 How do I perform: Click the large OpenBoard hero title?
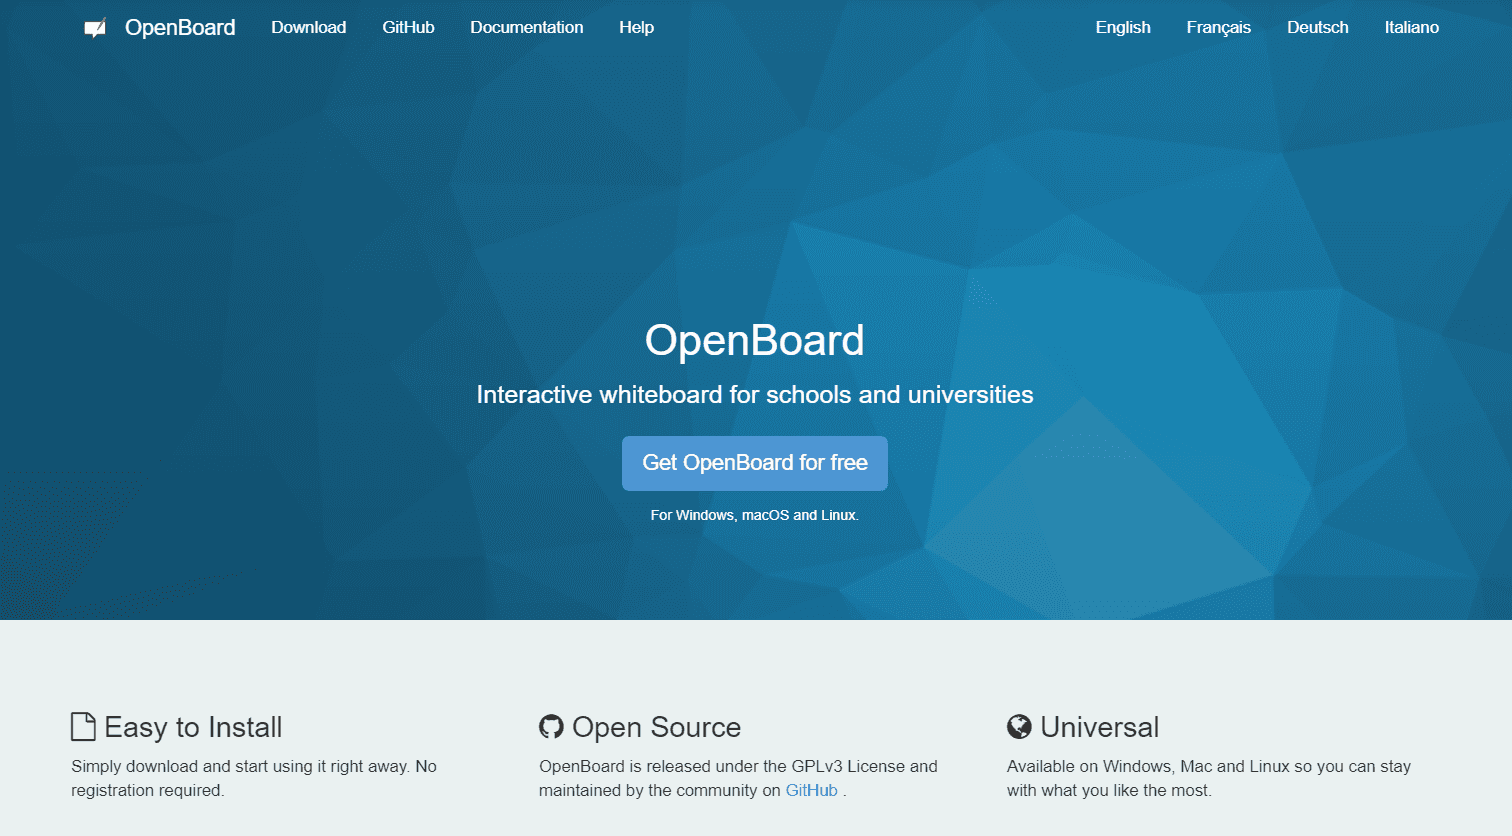click(755, 341)
